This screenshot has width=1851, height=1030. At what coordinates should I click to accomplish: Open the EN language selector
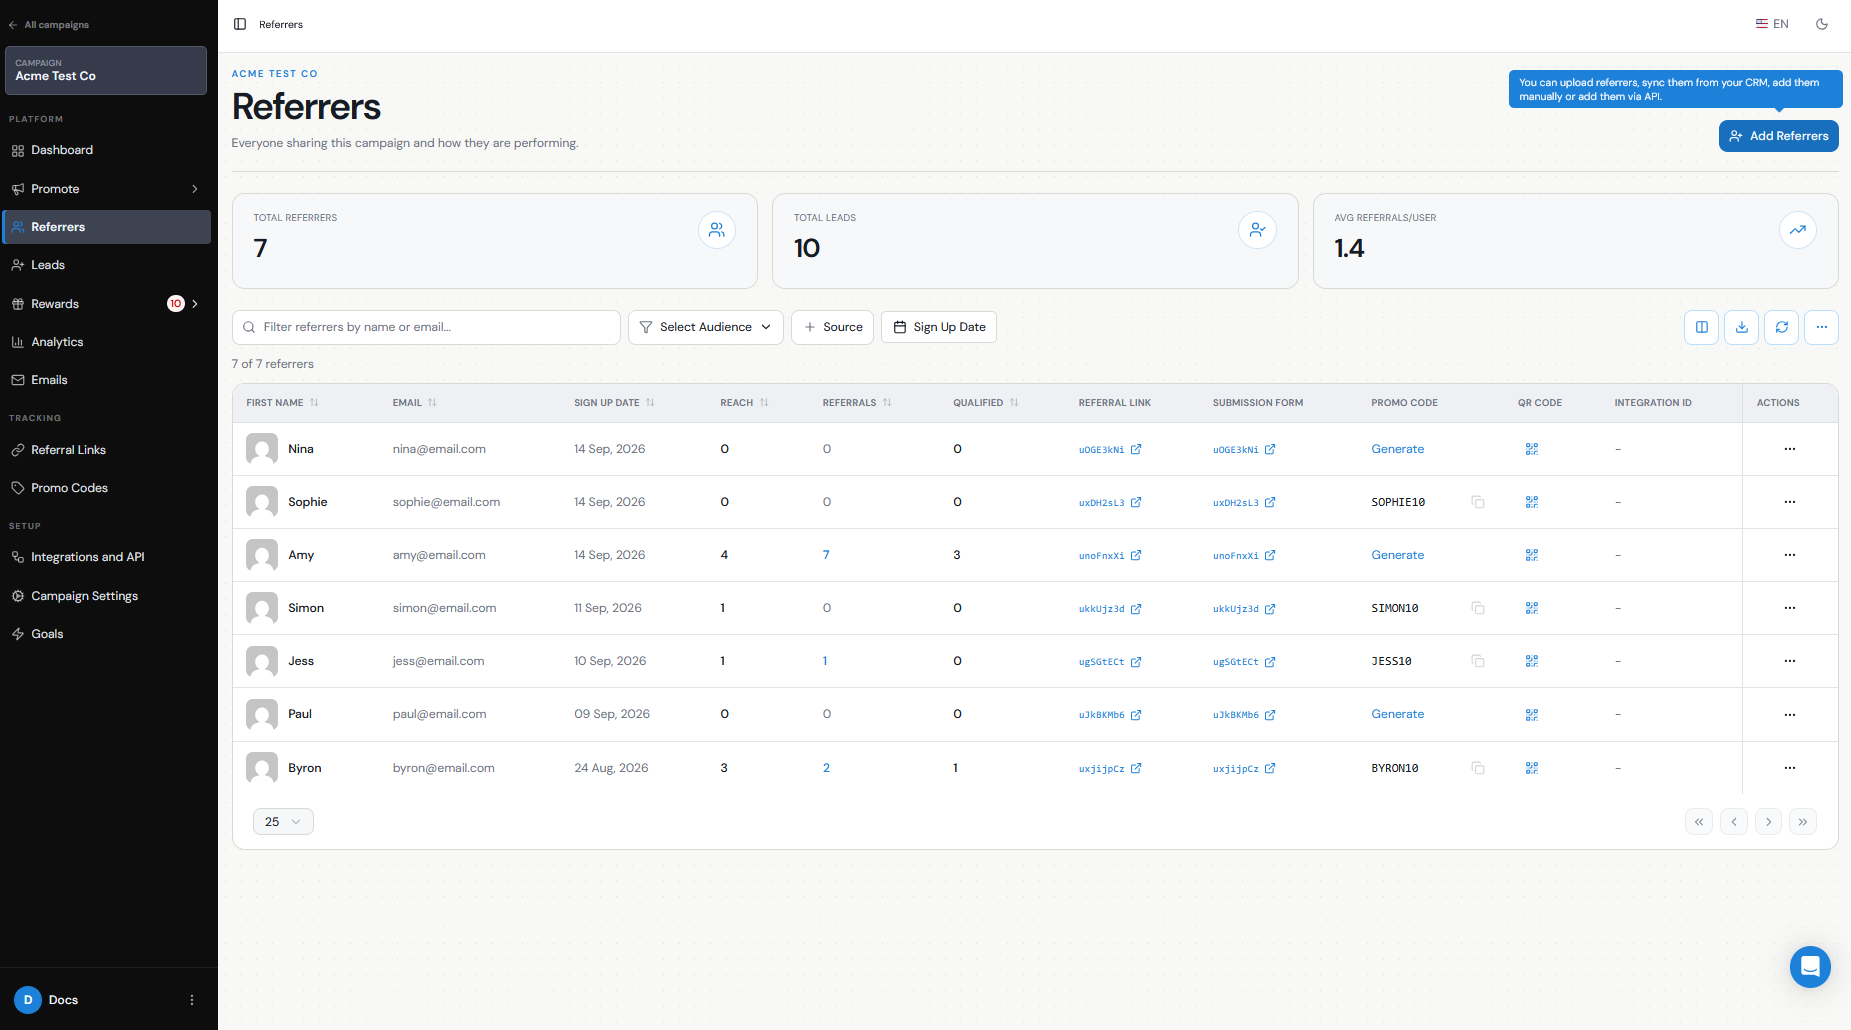point(1772,24)
